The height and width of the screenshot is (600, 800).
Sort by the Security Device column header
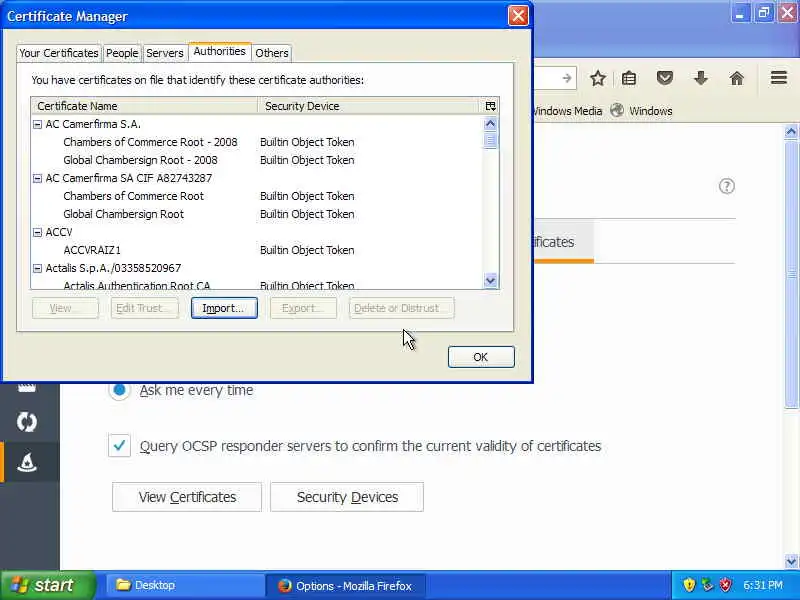(369, 106)
